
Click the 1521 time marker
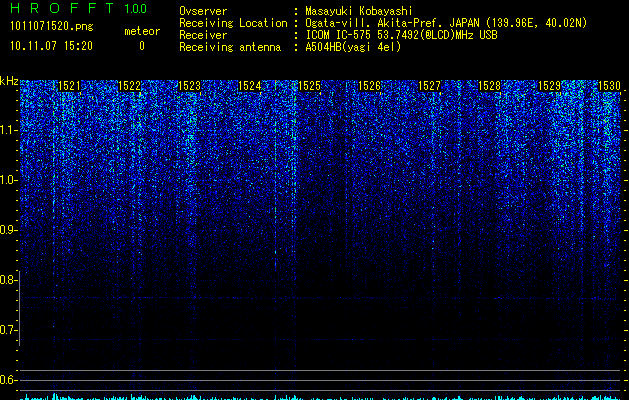(x=69, y=86)
